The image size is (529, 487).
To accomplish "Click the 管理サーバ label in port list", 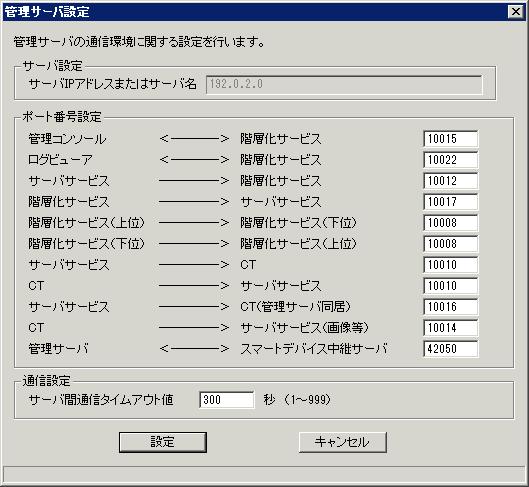I will 58,349.
